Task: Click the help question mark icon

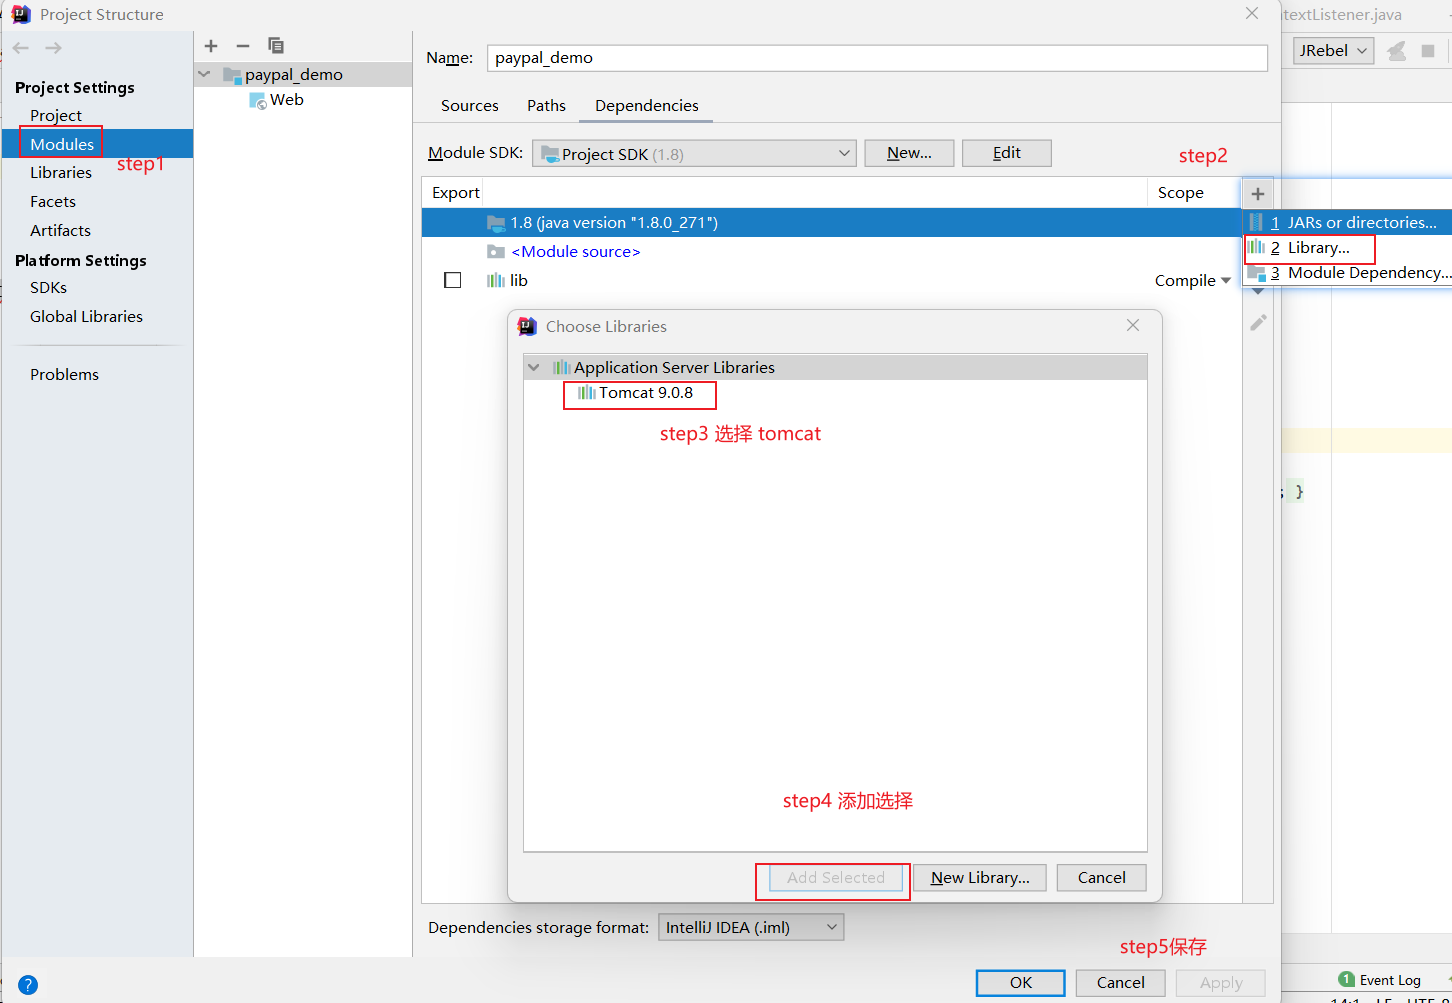Action: 28,984
